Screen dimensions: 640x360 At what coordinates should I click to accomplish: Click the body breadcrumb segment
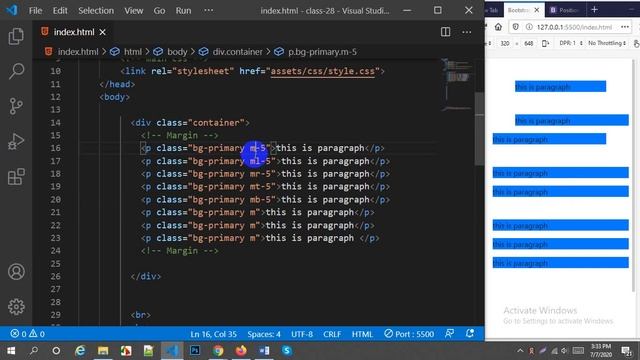point(177,52)
